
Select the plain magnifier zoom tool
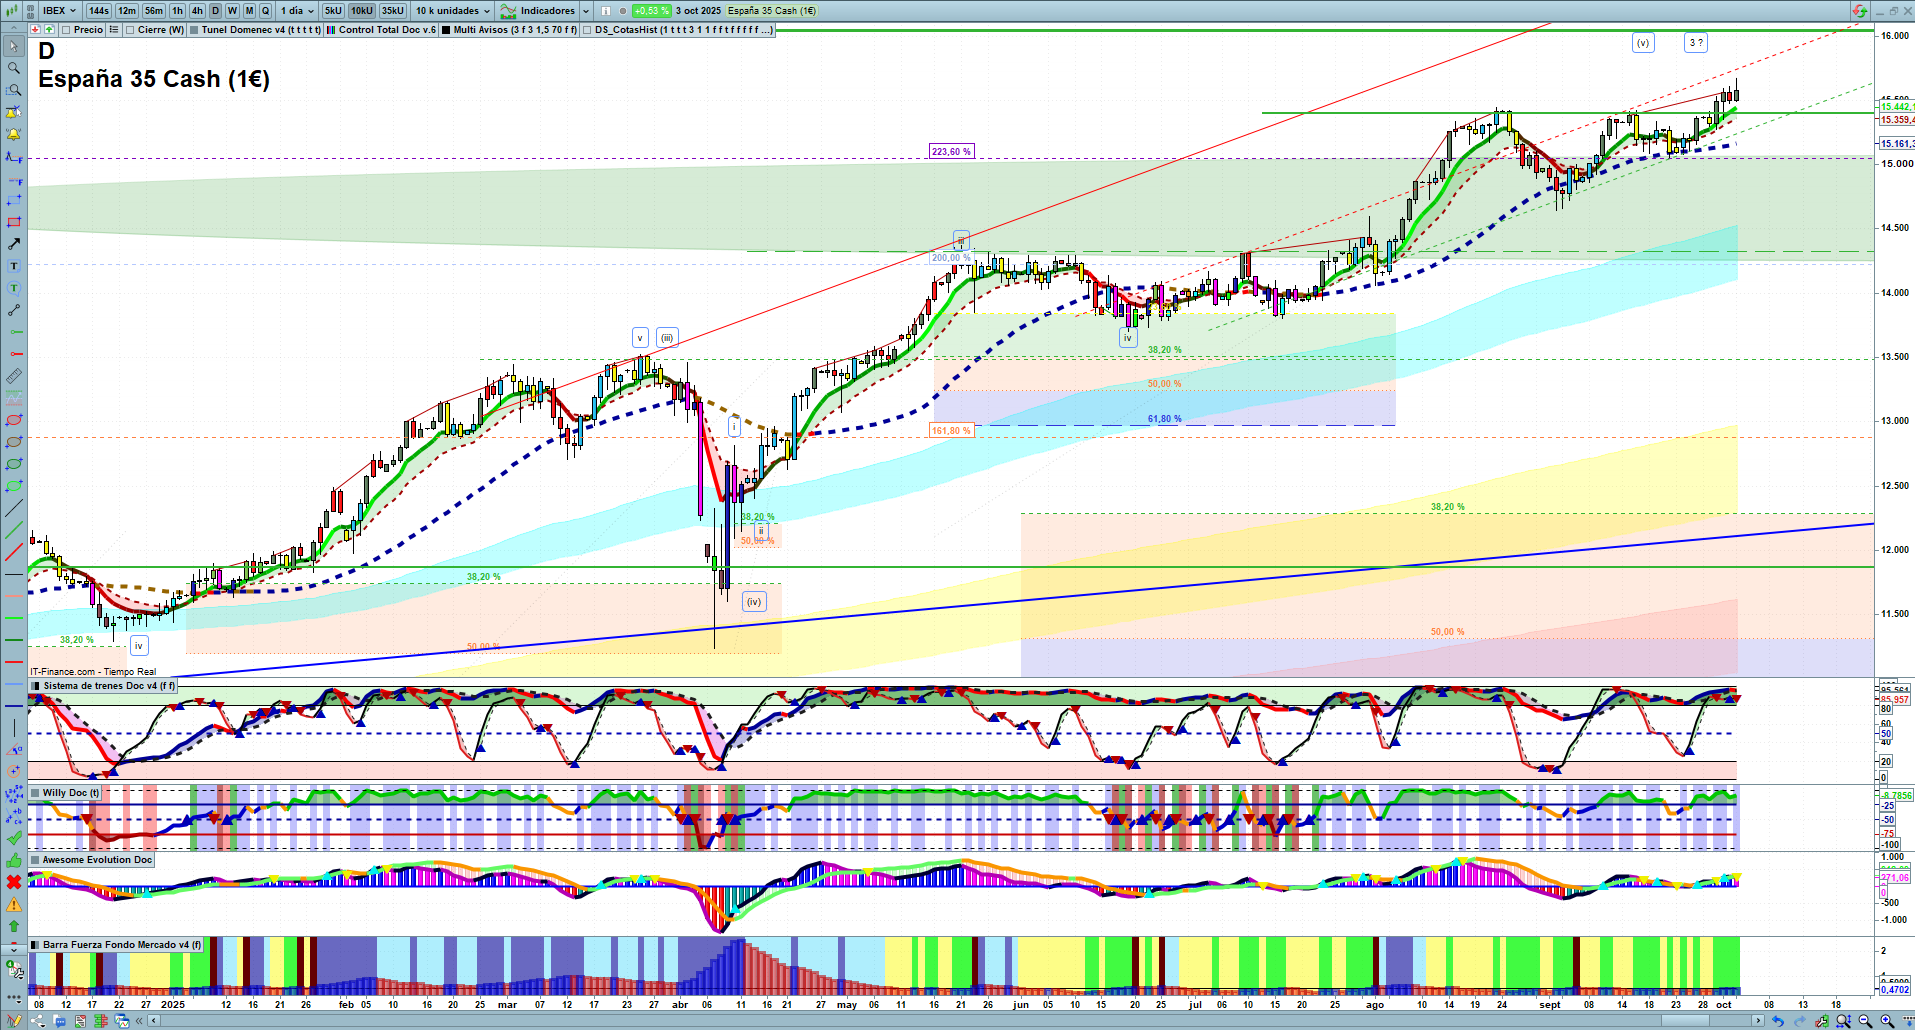click(14, 68)
